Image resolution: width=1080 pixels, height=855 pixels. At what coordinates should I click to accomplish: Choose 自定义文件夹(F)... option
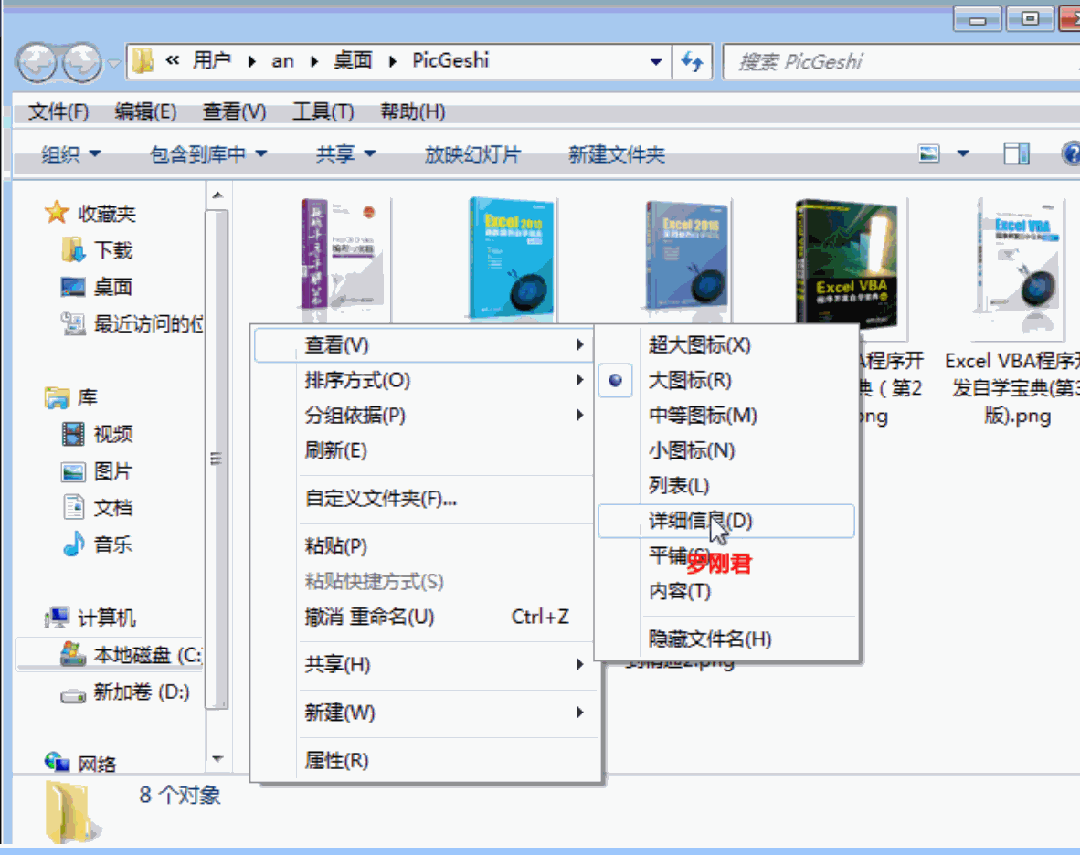point(424,498)
